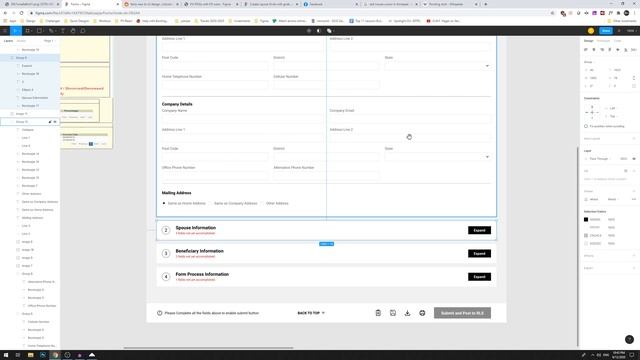Click the save disk icon in form footer
640x360 pixels.
pos(393,313)
